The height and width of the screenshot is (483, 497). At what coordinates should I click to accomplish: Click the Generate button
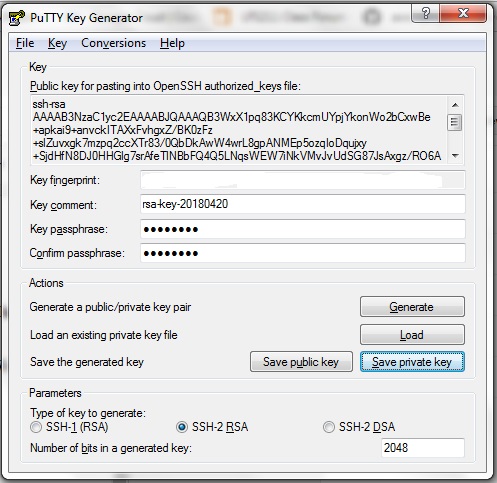click(x=412, y=307)
